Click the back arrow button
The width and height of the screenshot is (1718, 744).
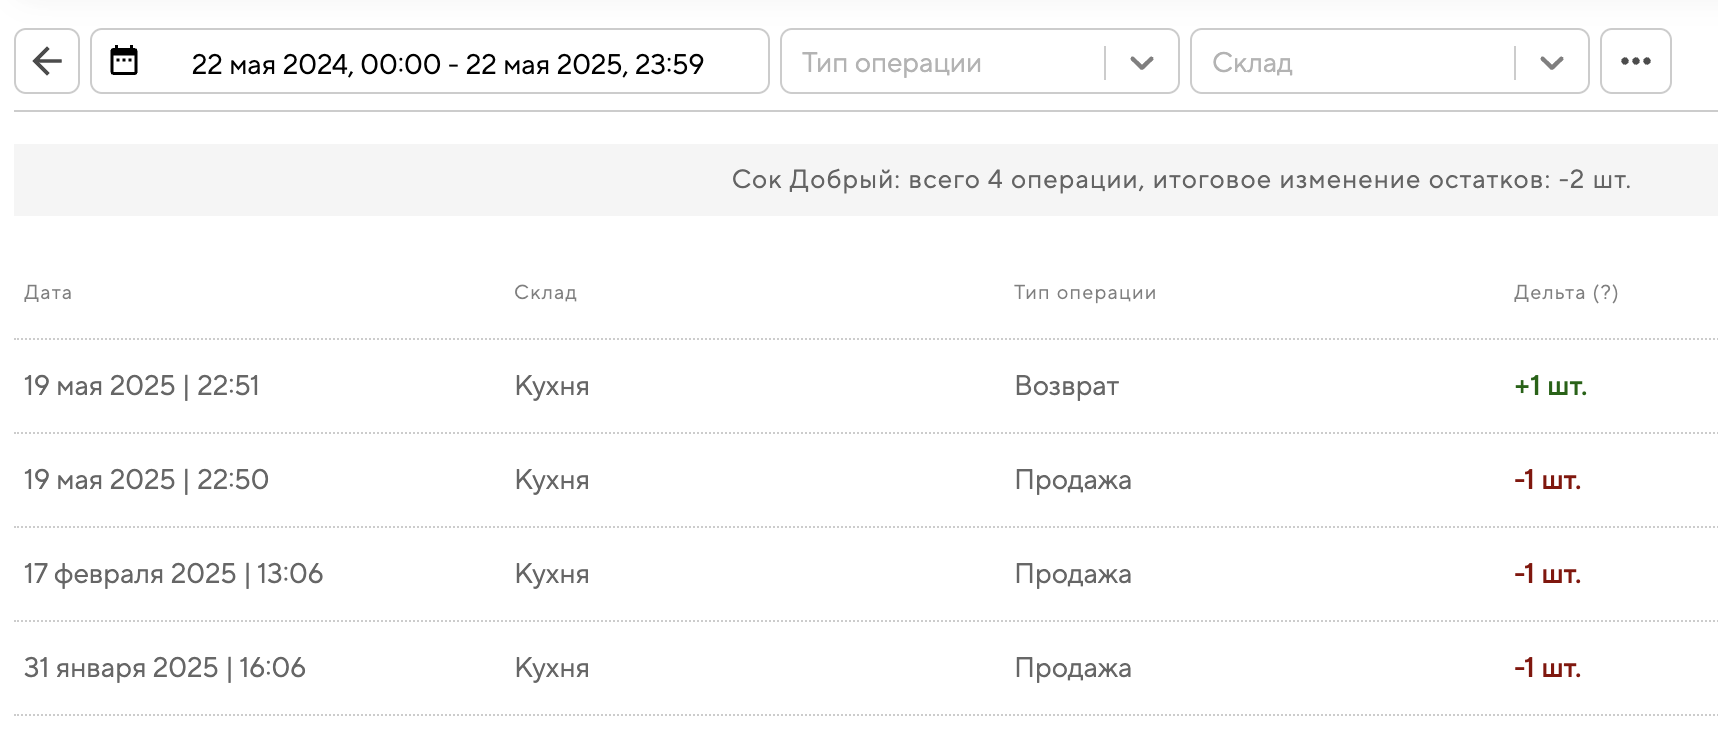coord(47,61)
